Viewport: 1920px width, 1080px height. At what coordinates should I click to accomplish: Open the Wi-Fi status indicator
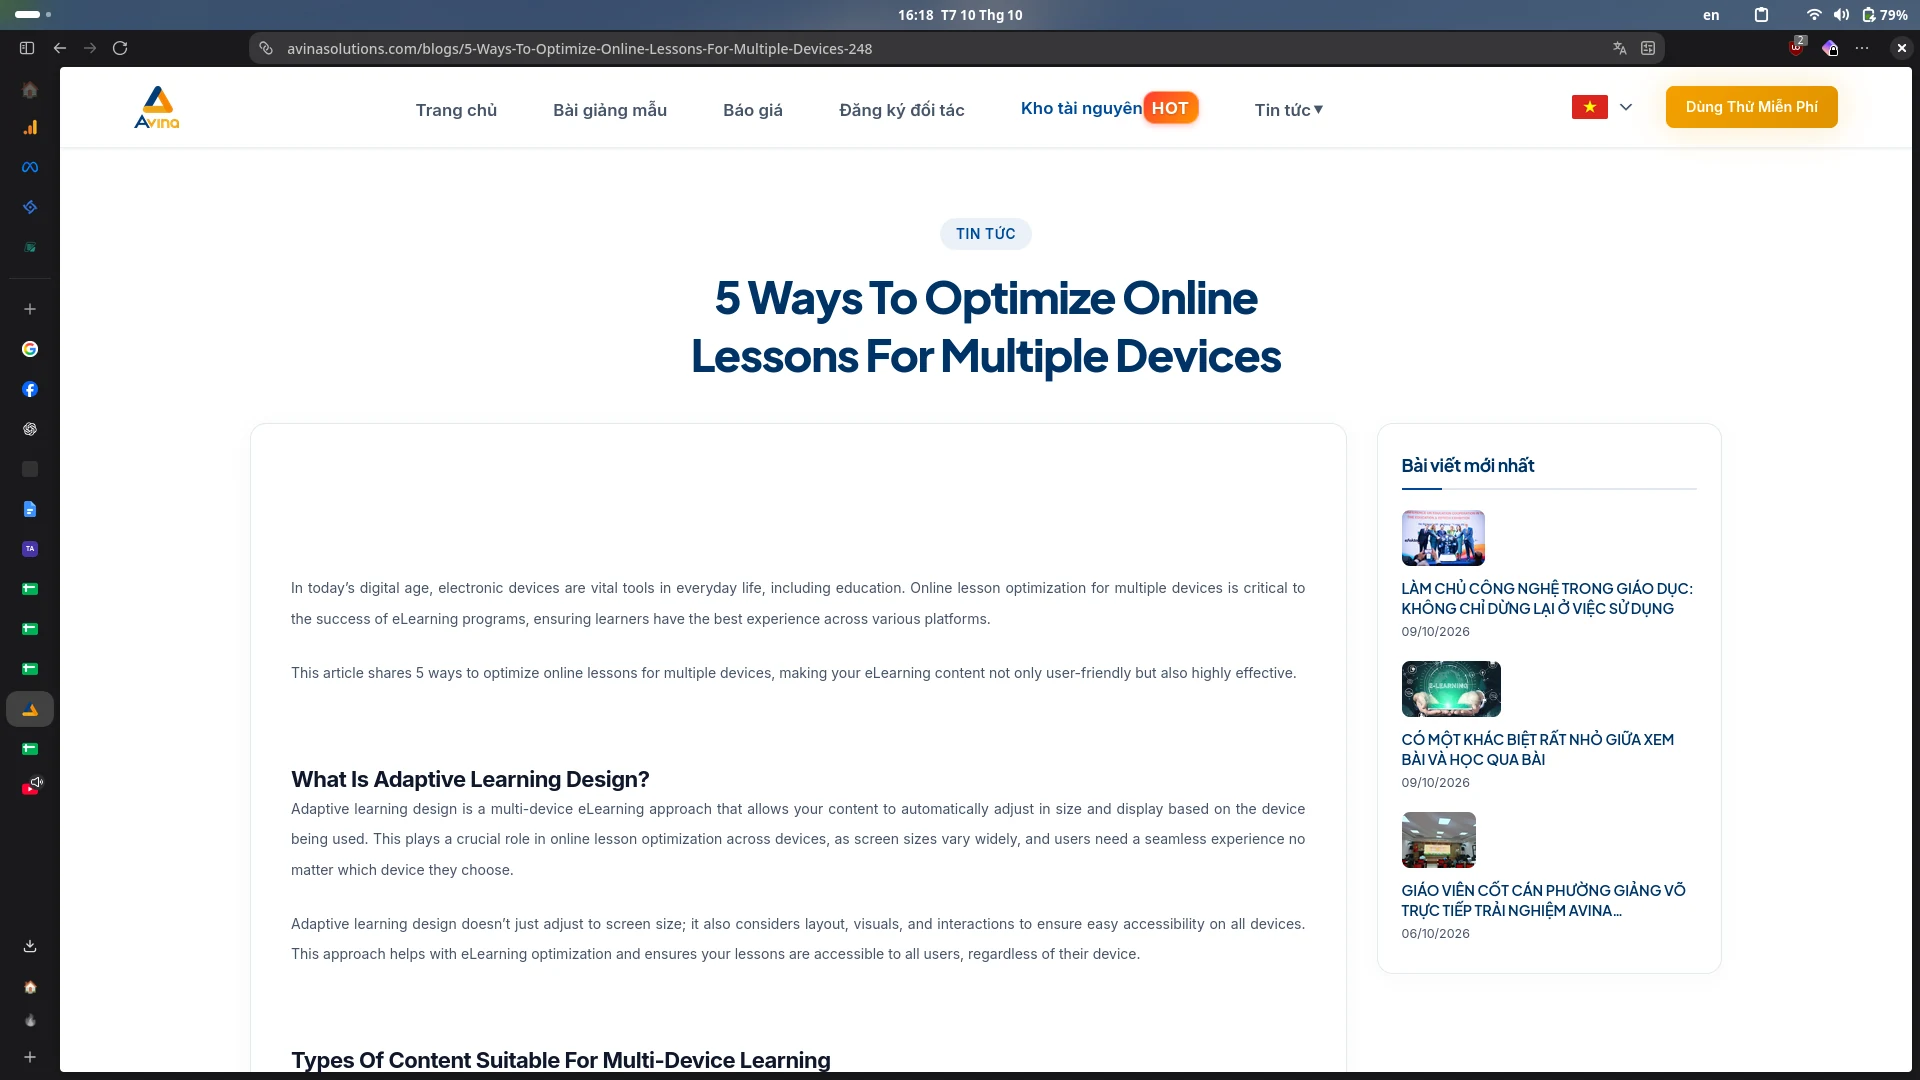pos(1813,15)
